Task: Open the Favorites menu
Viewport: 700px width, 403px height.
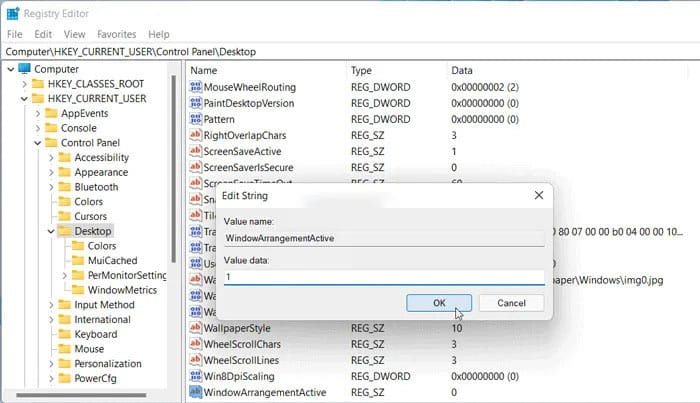Action: [119, 34]
